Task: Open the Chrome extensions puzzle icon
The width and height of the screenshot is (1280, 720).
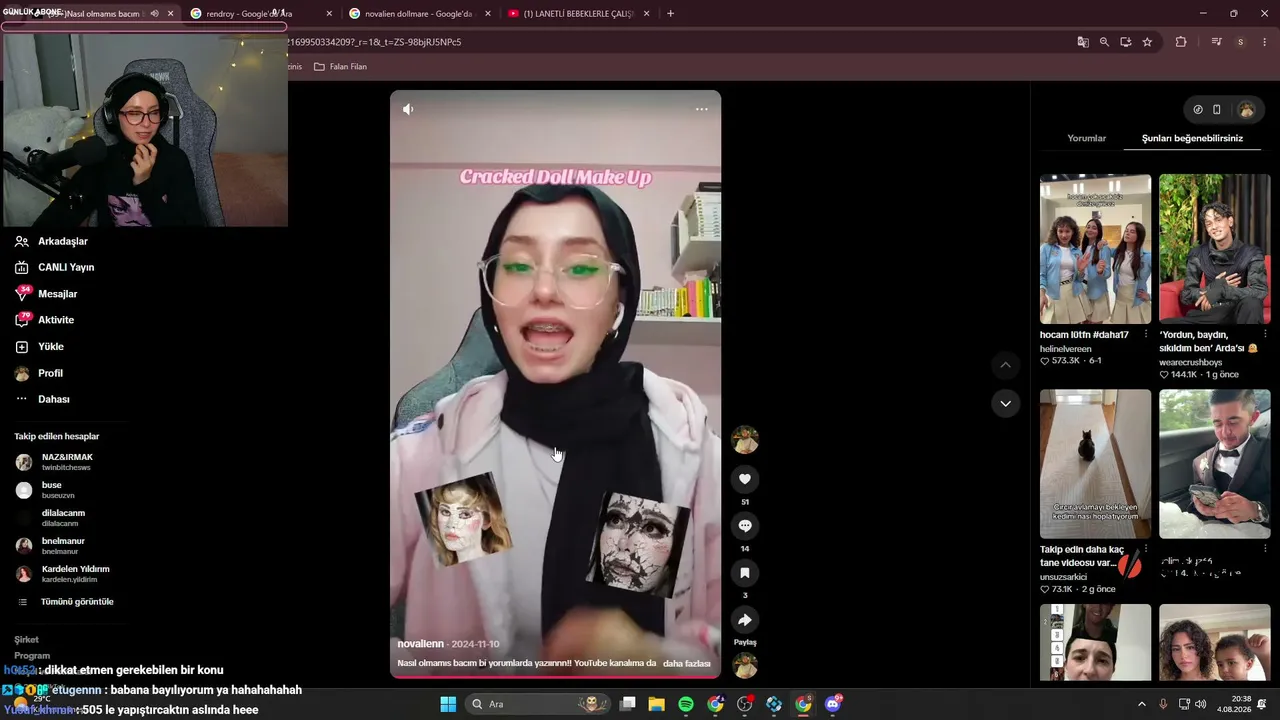Action: pyautogui.click(x=1181, y=42)
